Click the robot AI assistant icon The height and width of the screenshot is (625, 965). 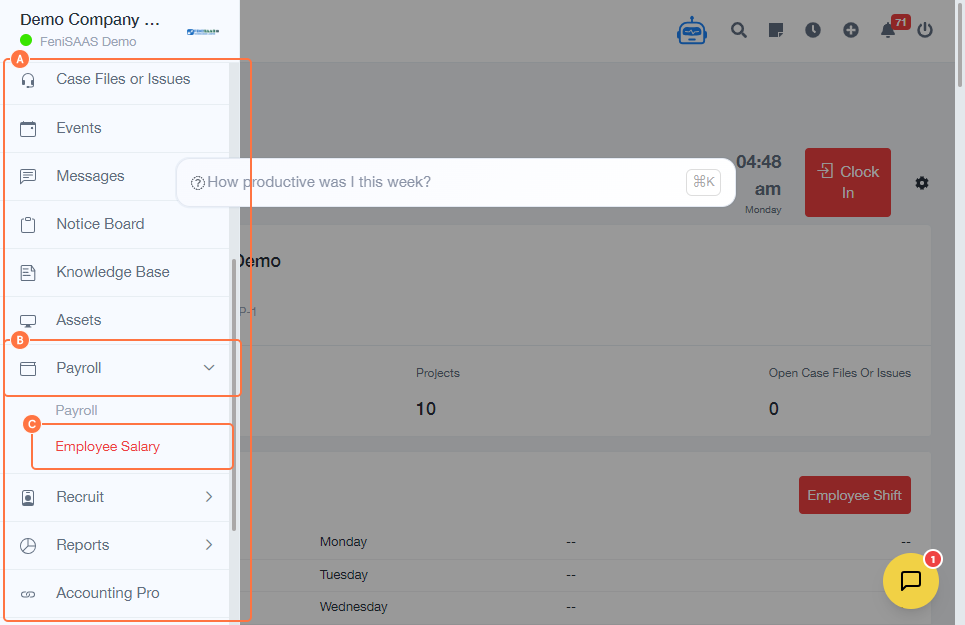[692, 31]
